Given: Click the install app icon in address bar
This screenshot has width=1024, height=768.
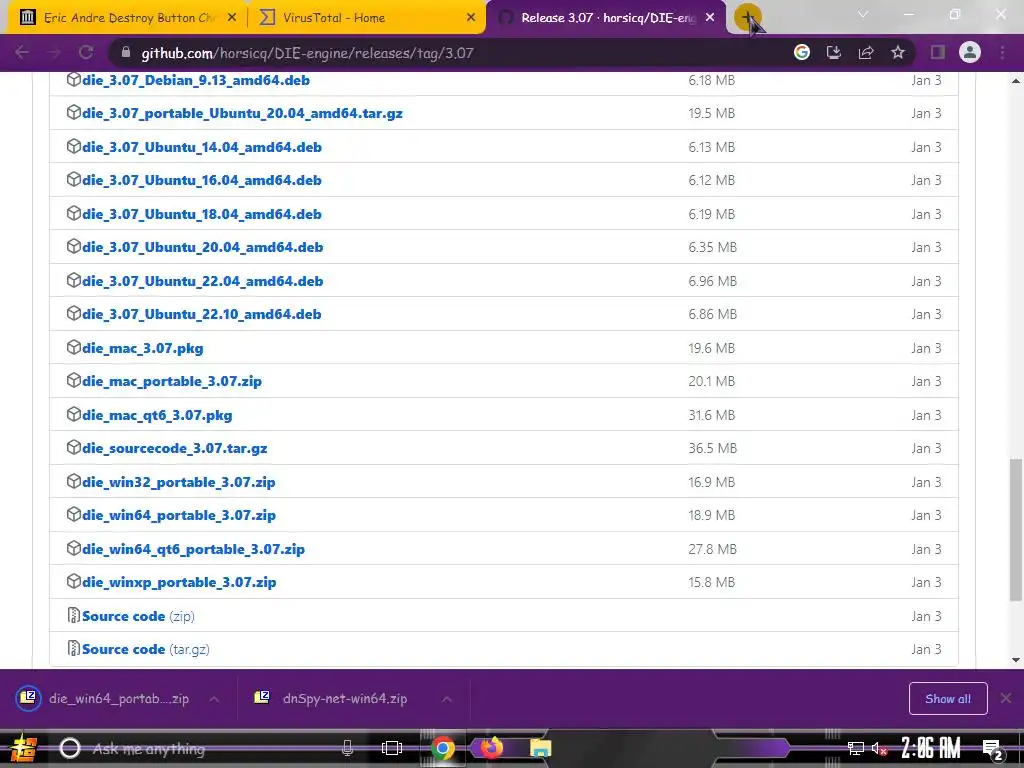Looking at the screenshot, I should tap(834, 52).
